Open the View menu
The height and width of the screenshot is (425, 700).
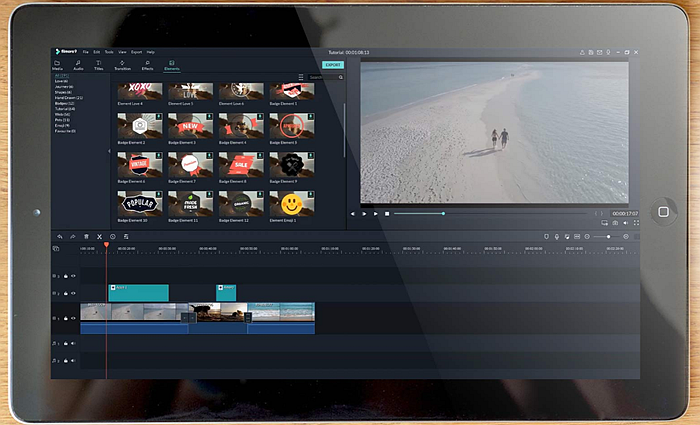click(122, 52)
